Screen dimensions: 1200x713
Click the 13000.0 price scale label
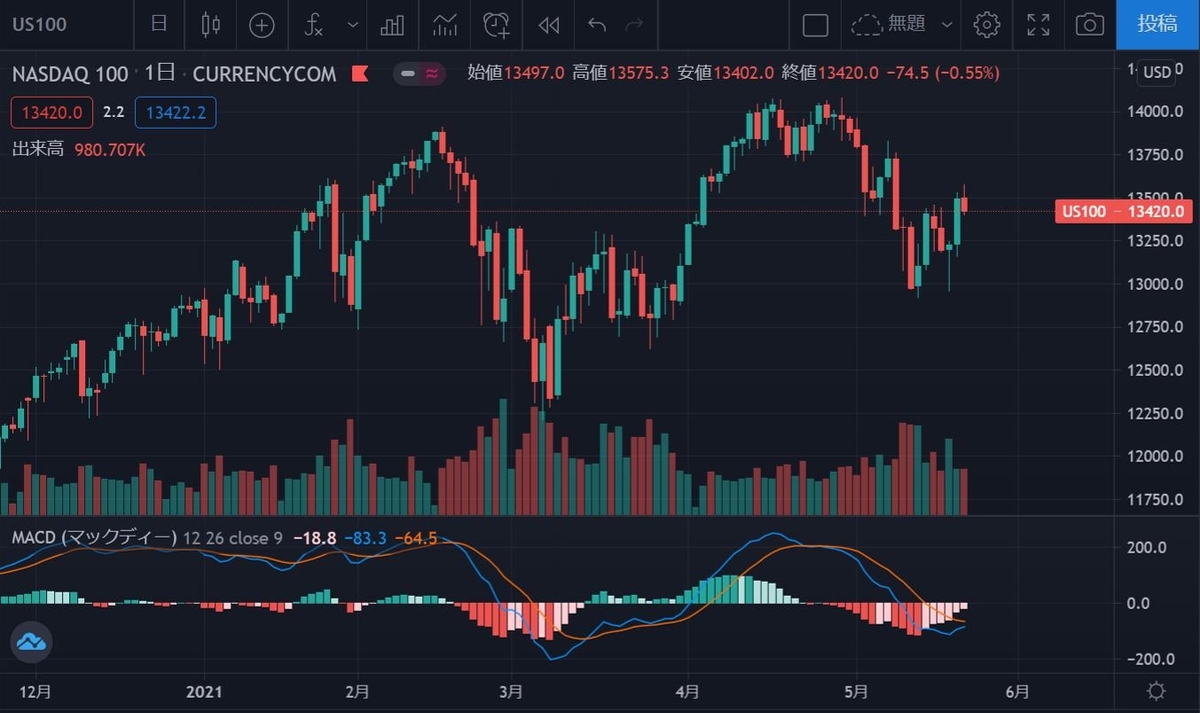click(x=1157, y=284)
